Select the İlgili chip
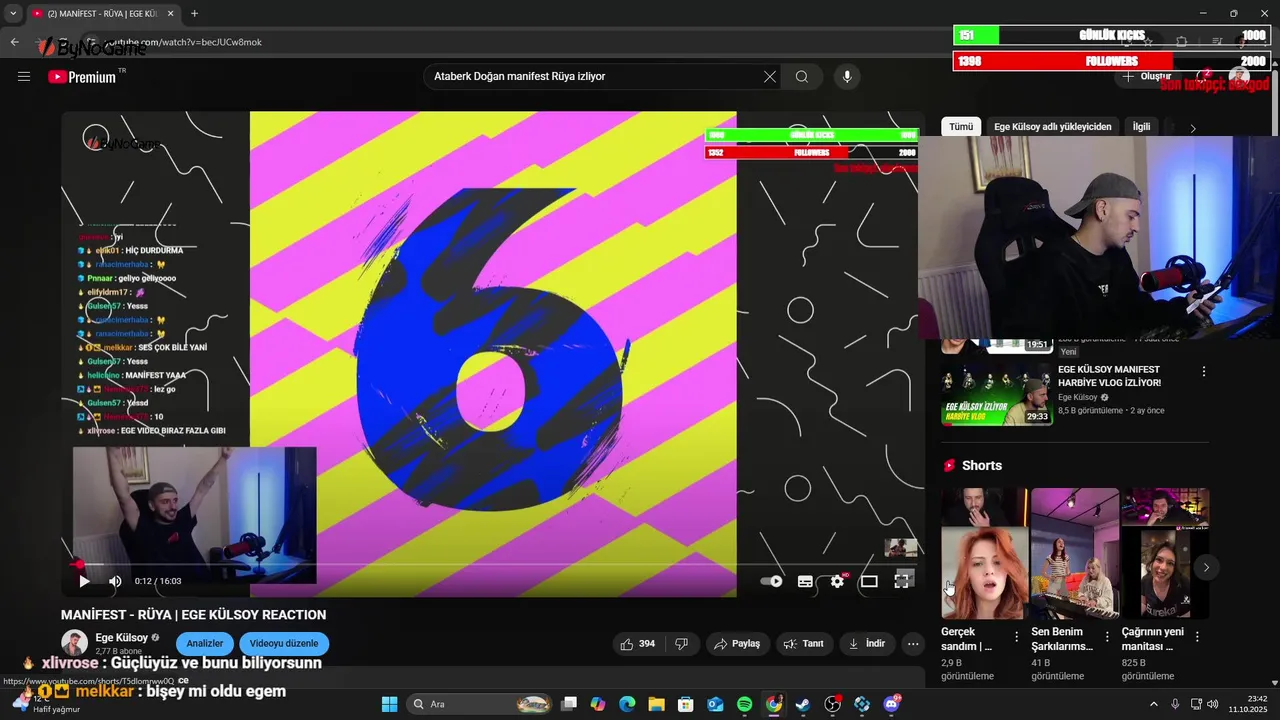Image resolution: width=1280 pixels, height=720 pixels. [1141, 127]
